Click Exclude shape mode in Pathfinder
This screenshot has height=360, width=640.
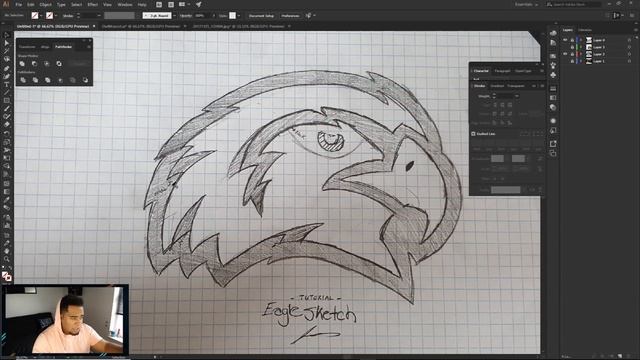[x=59, y=64]
